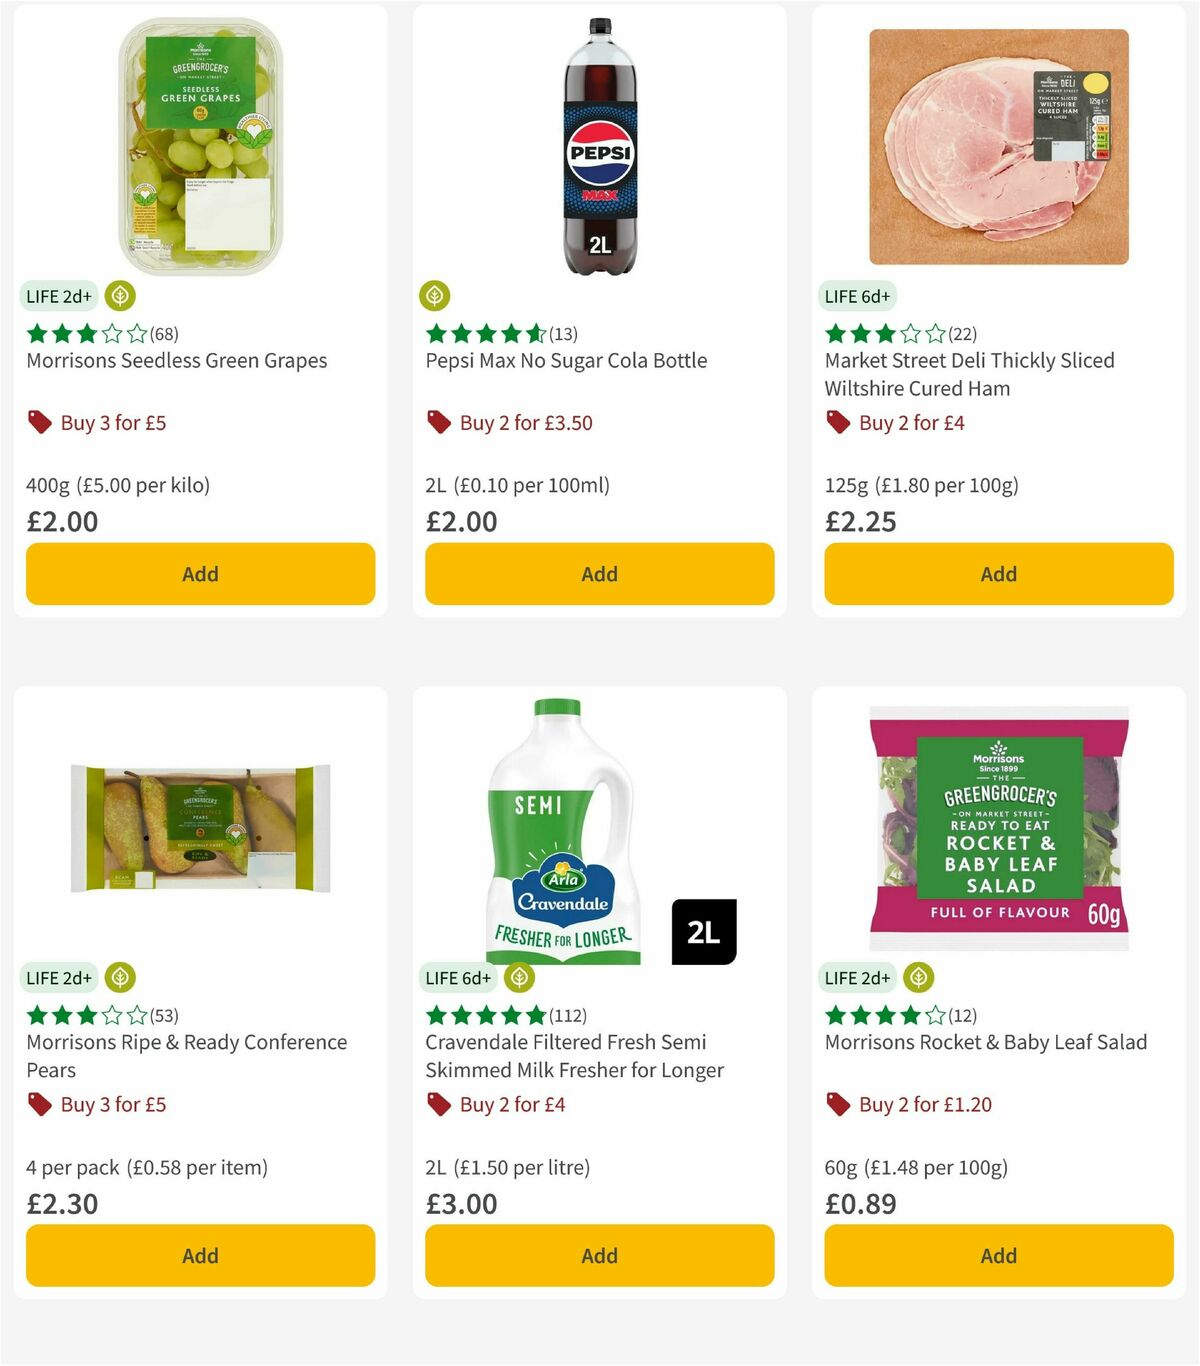The width and height of the screenshot is (1200, 1366).
Task: Click the offer tag icon on Cravendale's Buy 2 for £4
Action: point(438,1104)
